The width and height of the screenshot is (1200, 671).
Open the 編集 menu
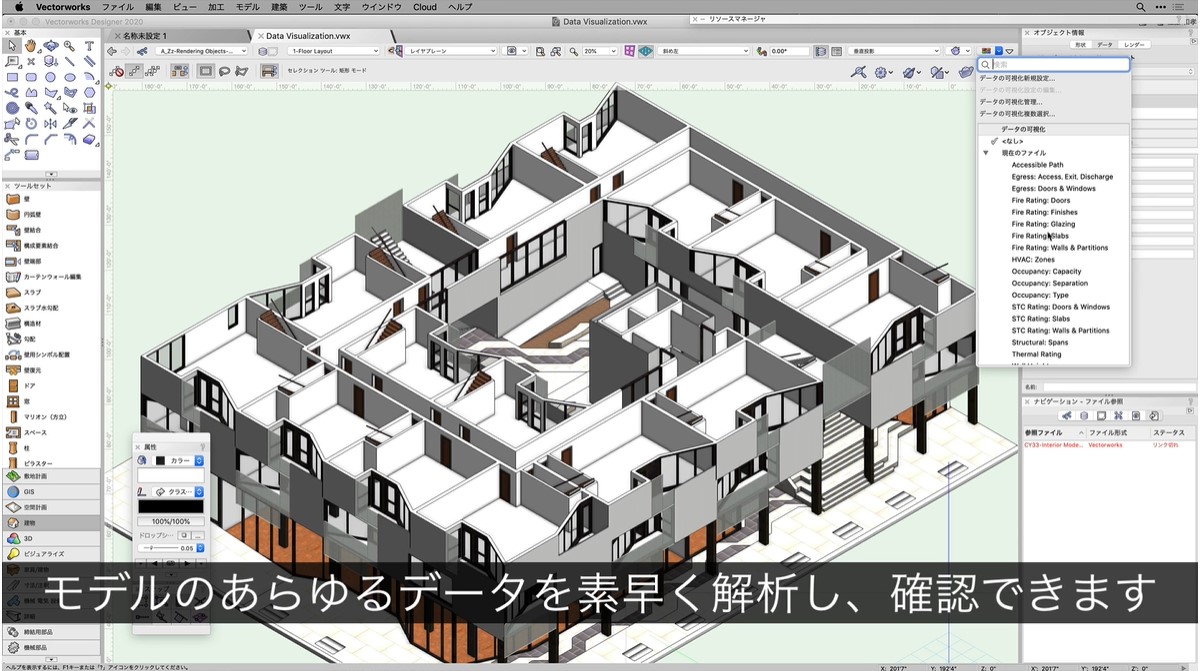click(x=153, y=7)
